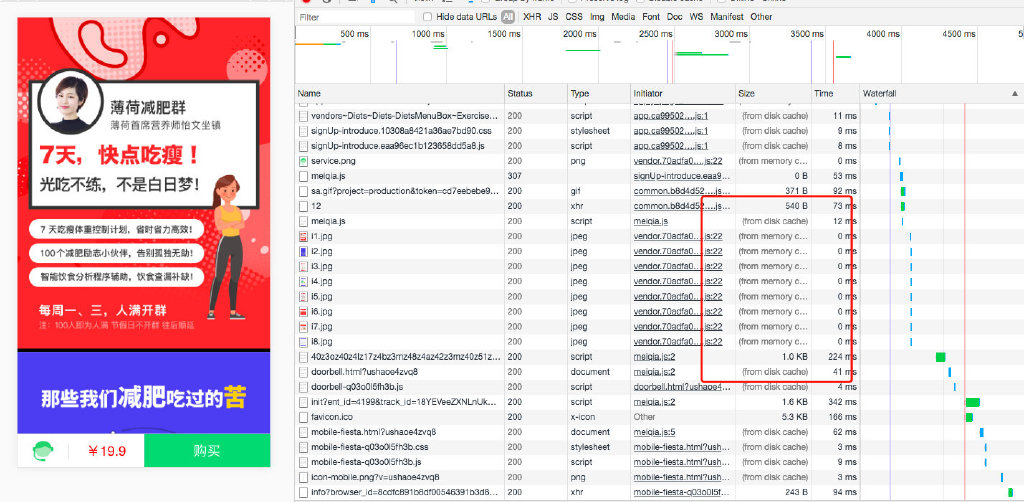The height and width of the screenshot is (502, 1024).
Task: Click the file icon of signUp-introduce css file
Action: pos(303,131)
